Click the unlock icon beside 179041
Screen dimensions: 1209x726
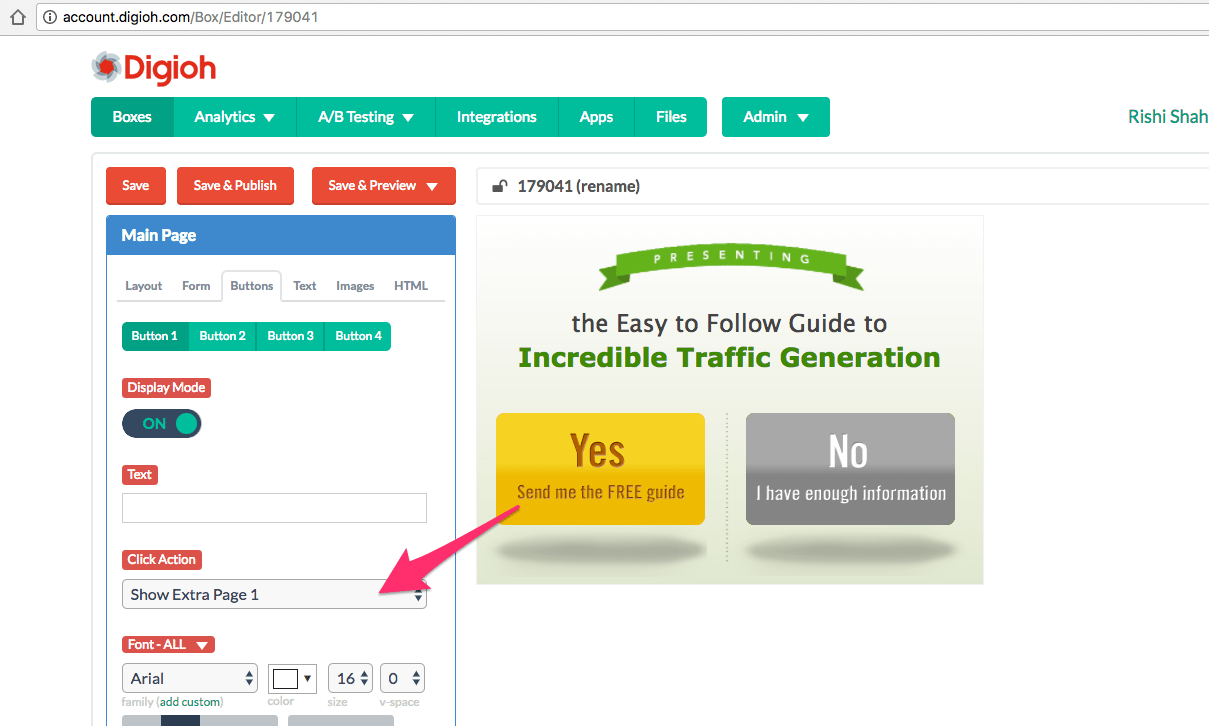[500, 186]
